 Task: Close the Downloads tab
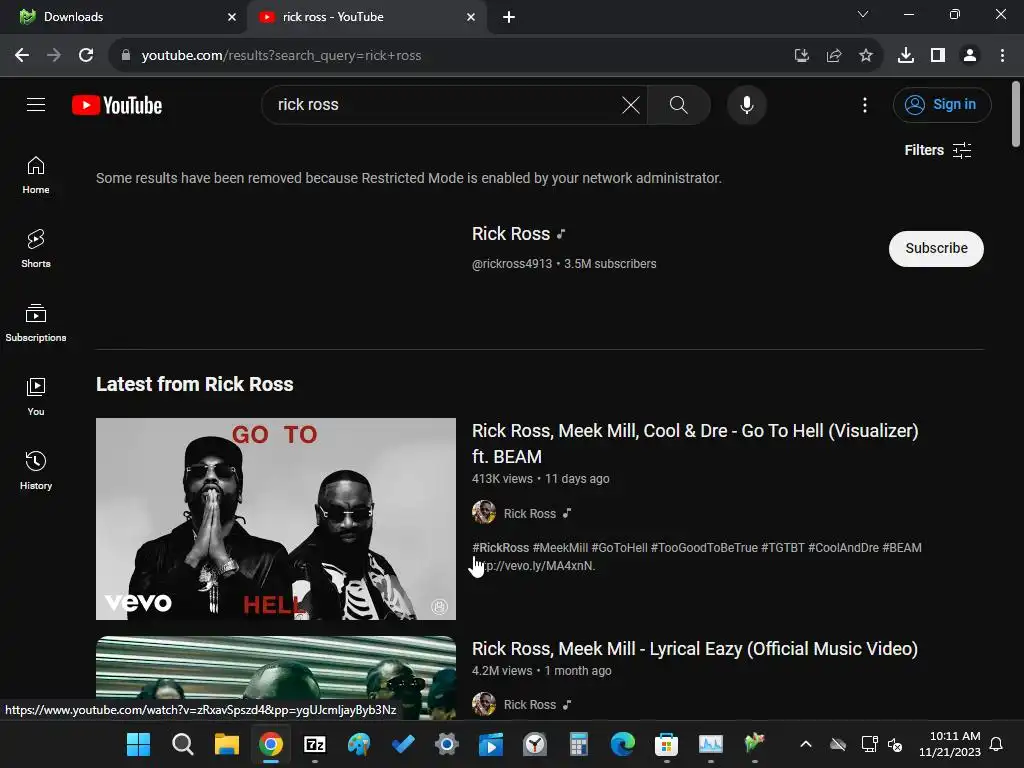[231, 17]
